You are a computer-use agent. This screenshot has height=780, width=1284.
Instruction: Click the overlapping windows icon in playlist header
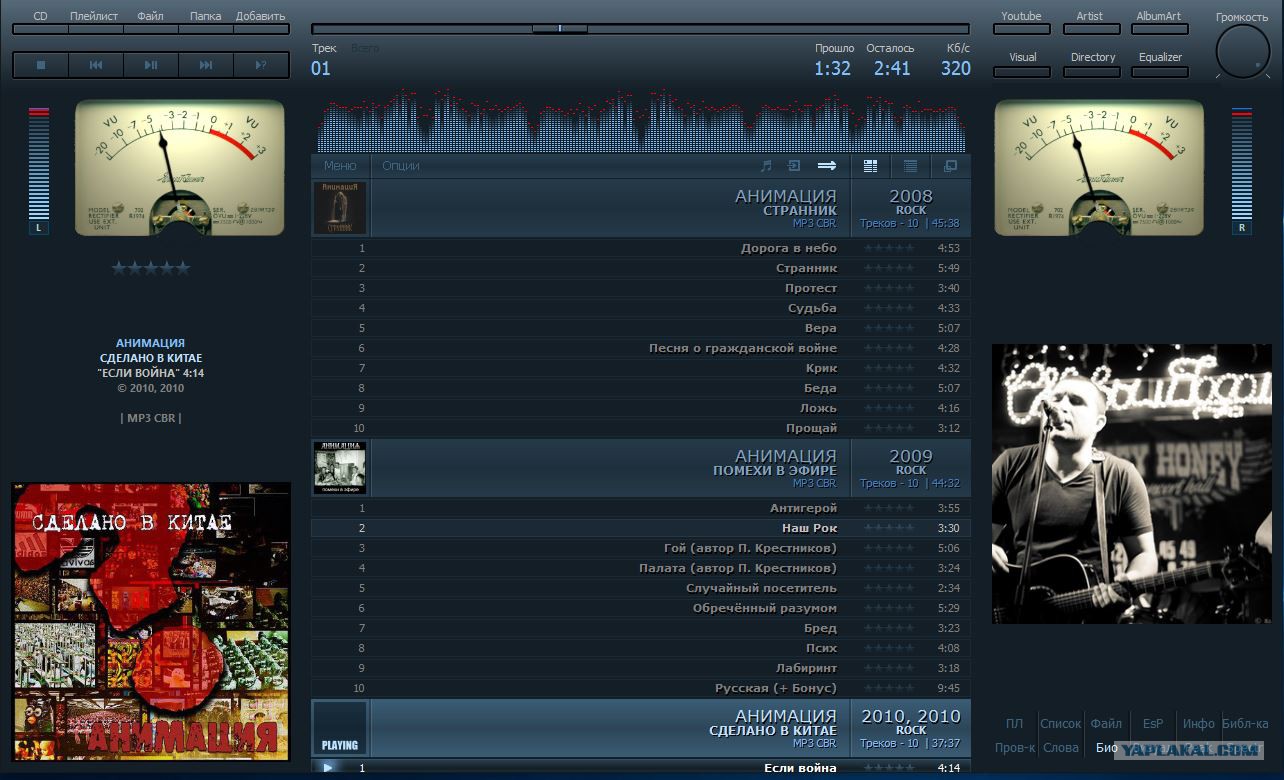pos(950,166)
